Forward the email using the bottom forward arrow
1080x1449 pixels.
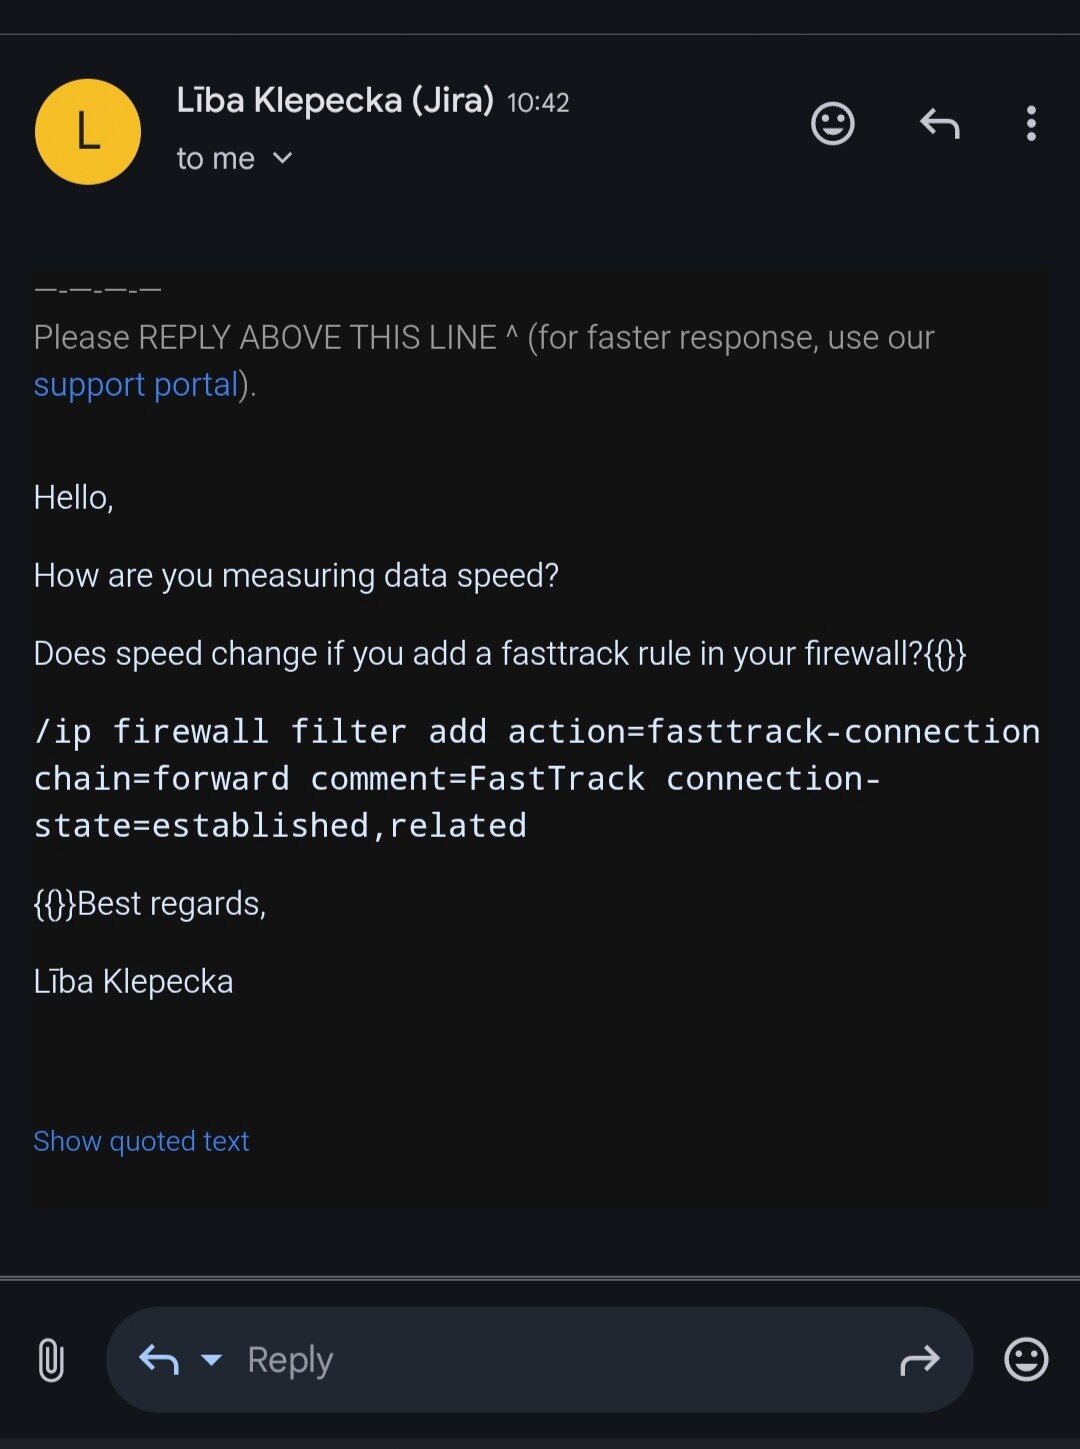coord(920,1360)
